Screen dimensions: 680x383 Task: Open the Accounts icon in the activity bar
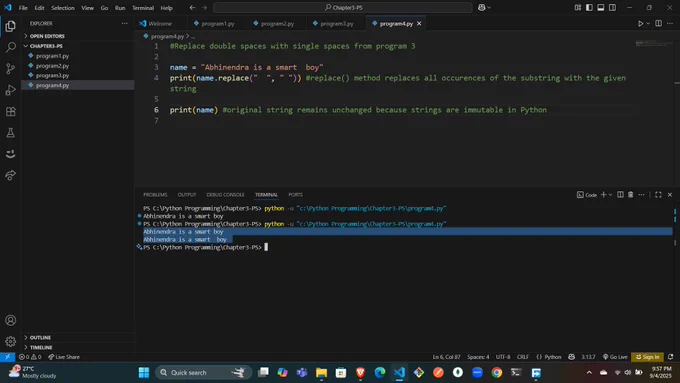(x=10, y=320)
